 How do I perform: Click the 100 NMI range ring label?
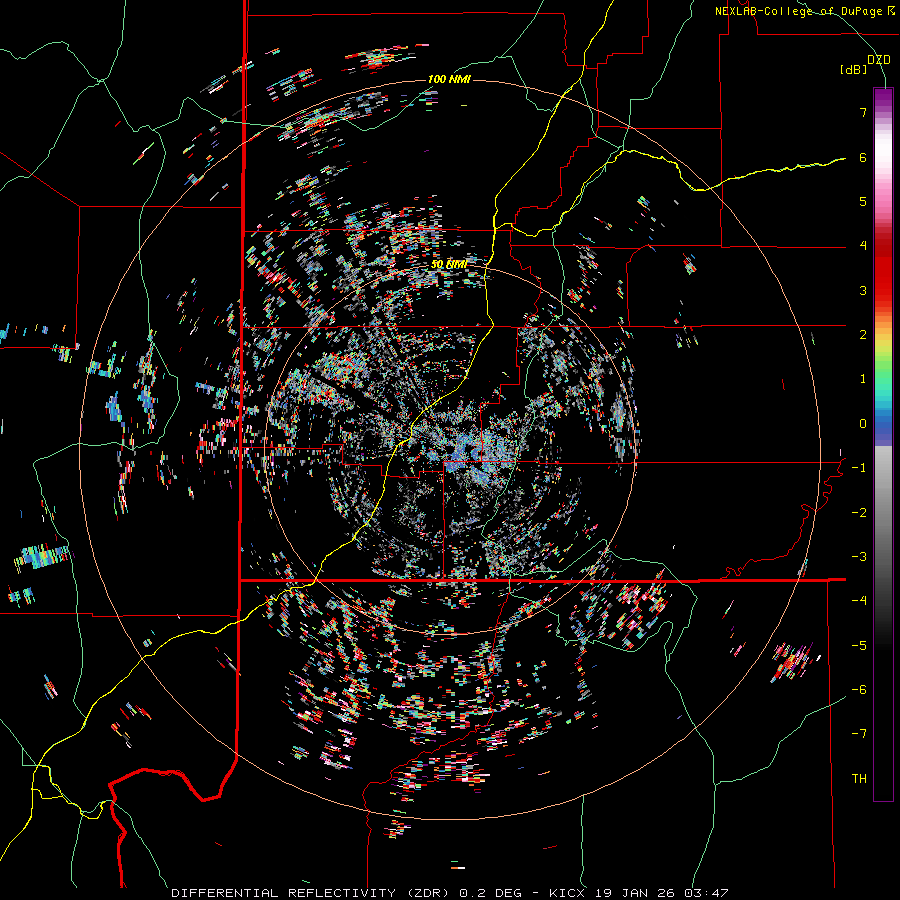click(x=449, y=79)
